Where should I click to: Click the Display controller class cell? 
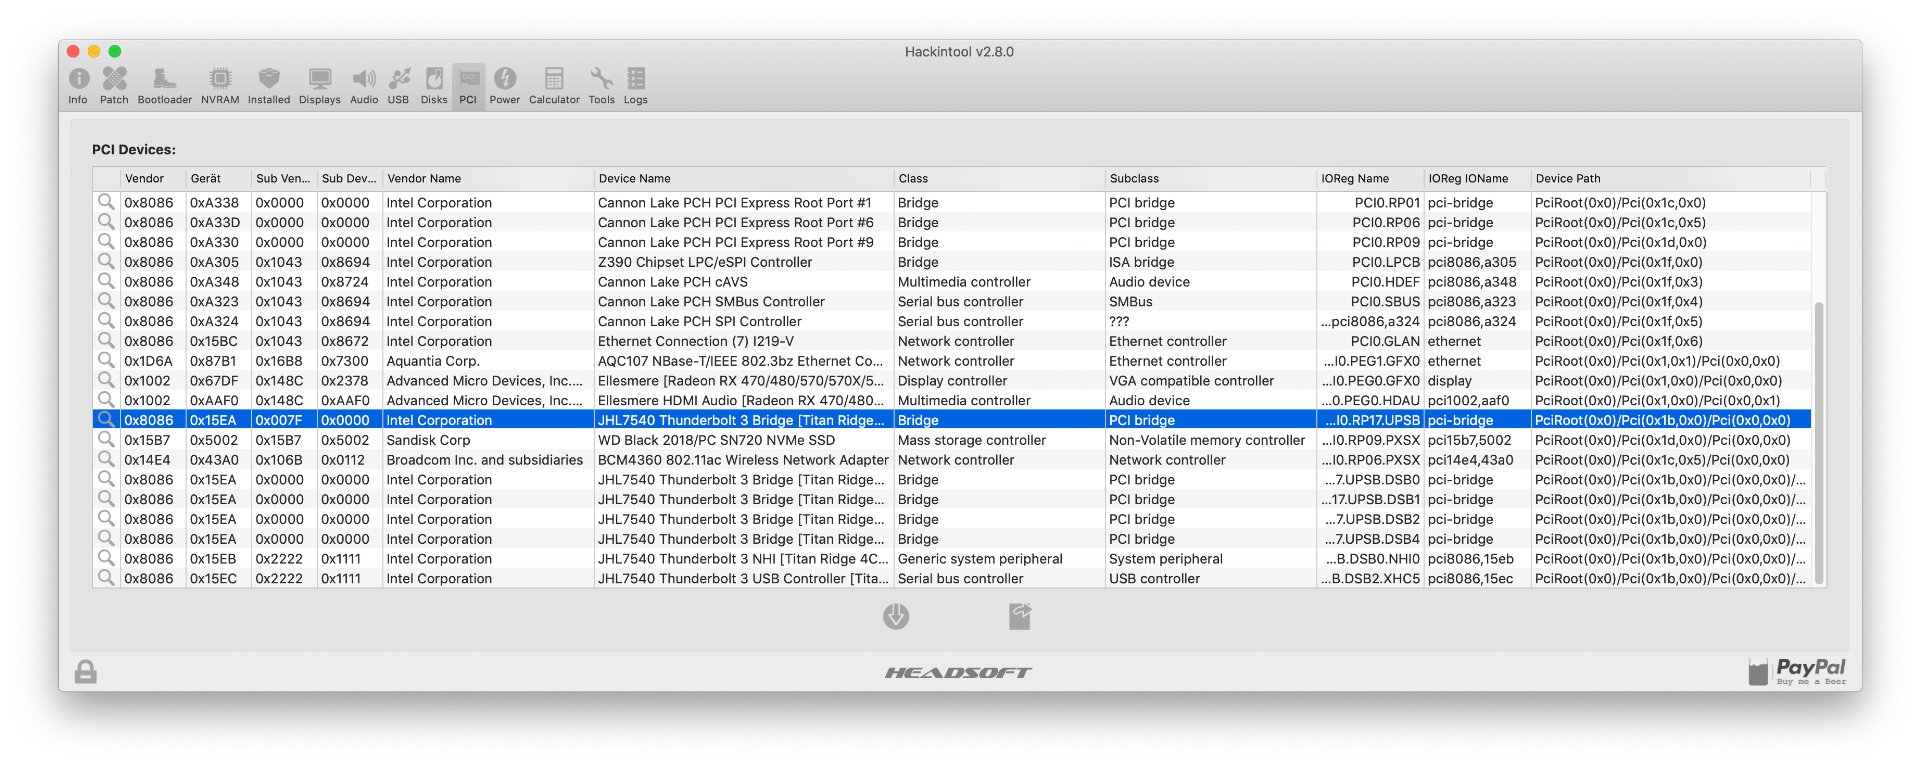1000,381
